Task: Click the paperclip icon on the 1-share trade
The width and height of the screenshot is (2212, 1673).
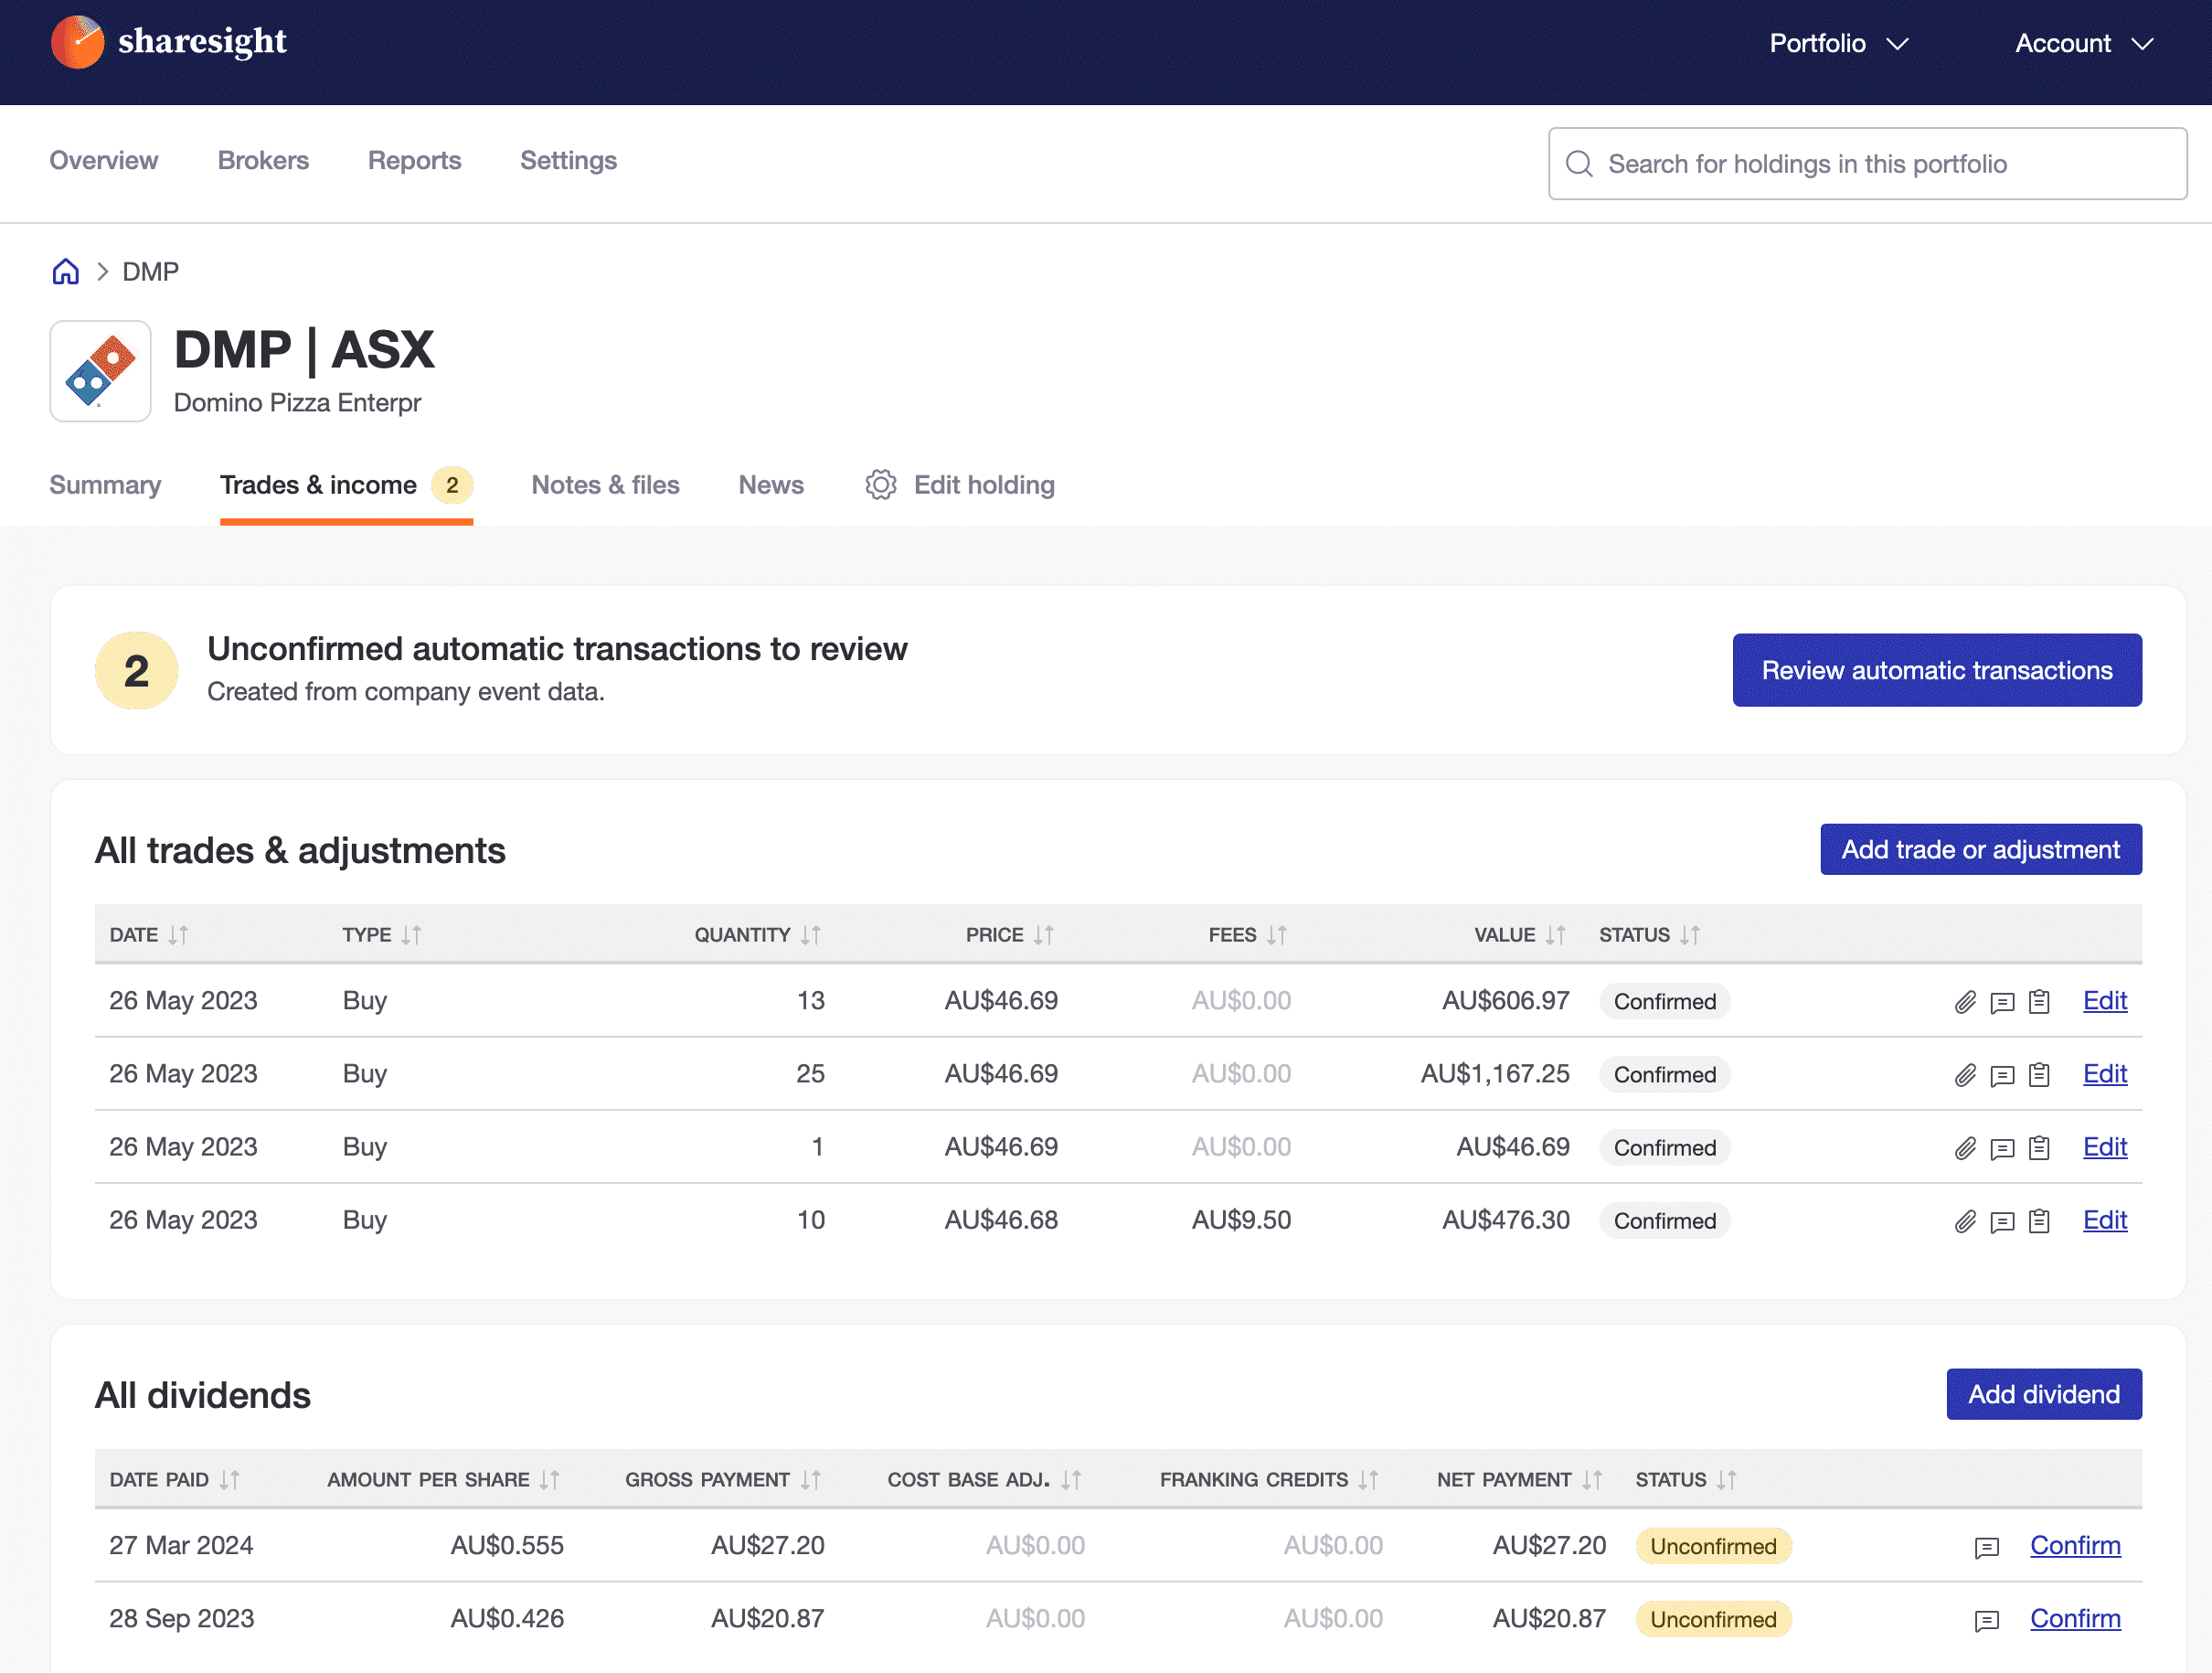Action: pyautogui.click(x=1964, y=1148)
